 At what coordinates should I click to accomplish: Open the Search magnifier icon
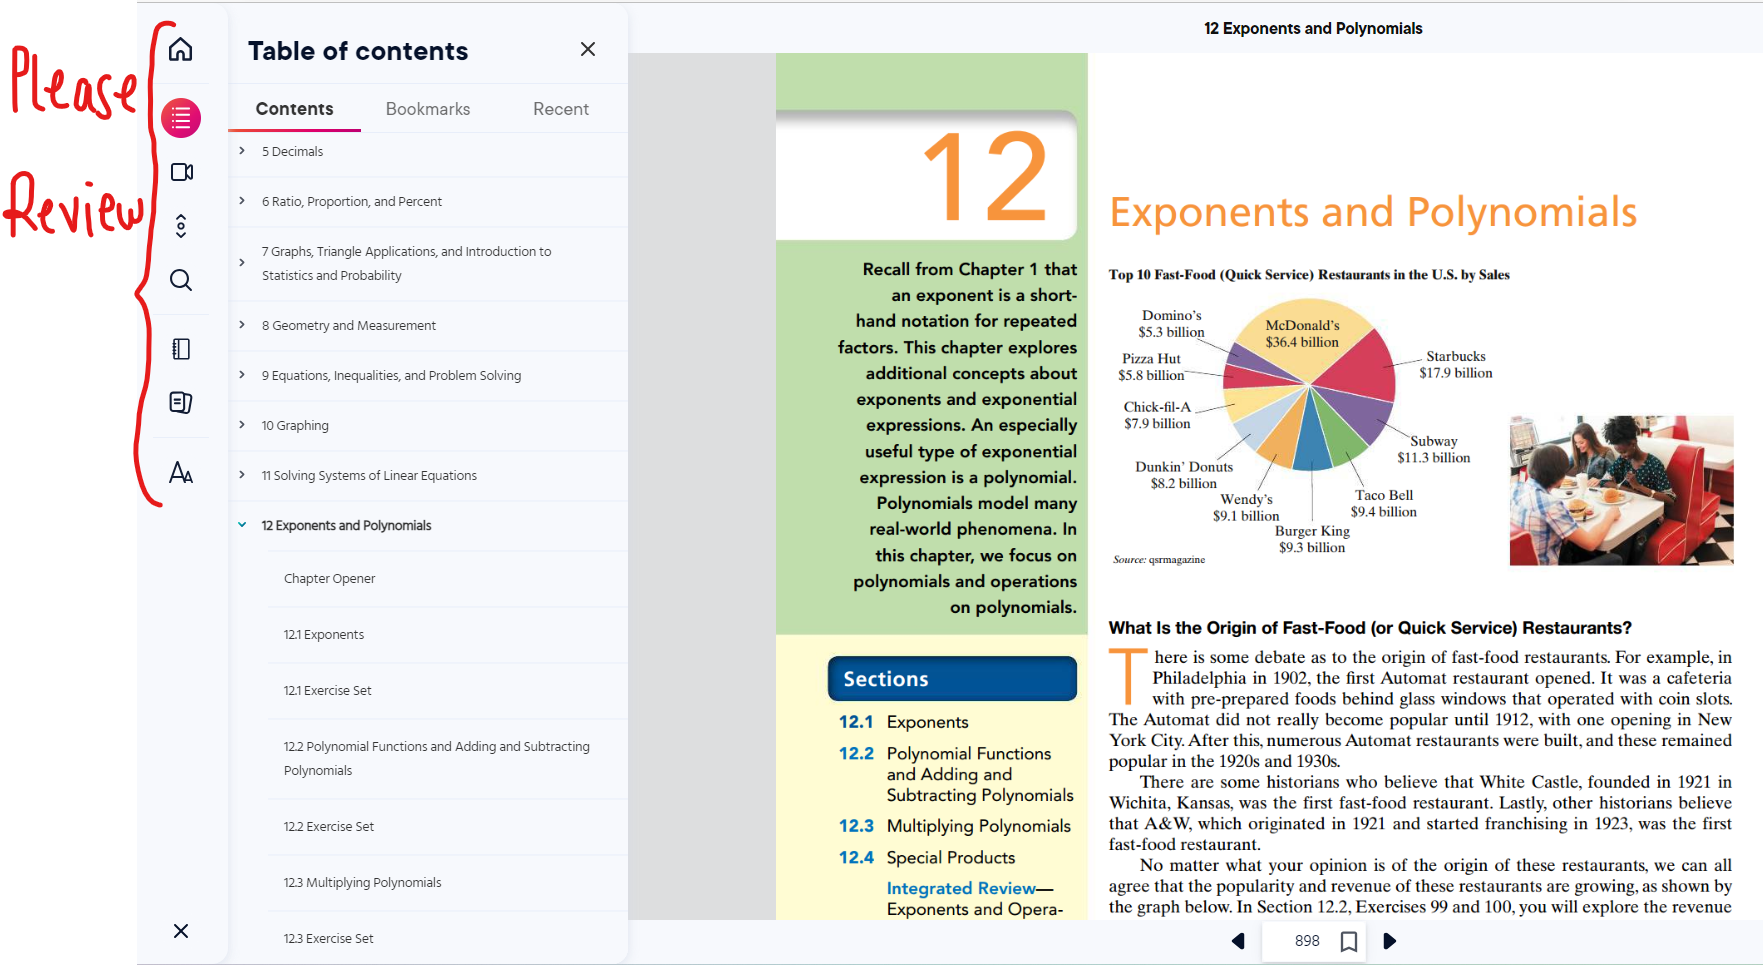click(x=181, y=280)
